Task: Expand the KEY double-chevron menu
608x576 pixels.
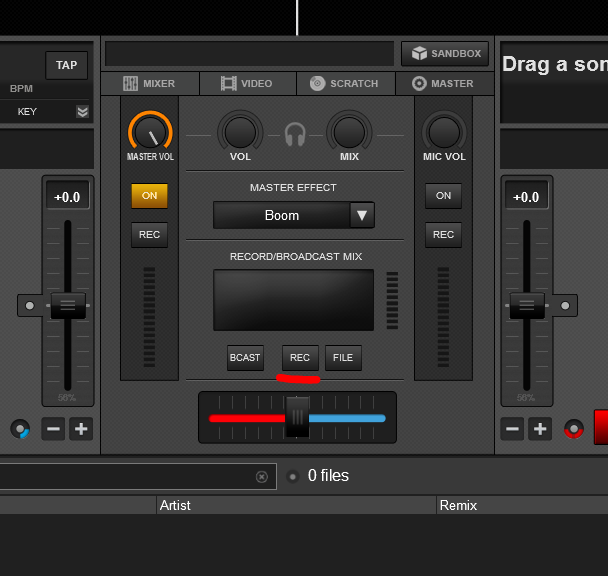Action: [83, 112]
